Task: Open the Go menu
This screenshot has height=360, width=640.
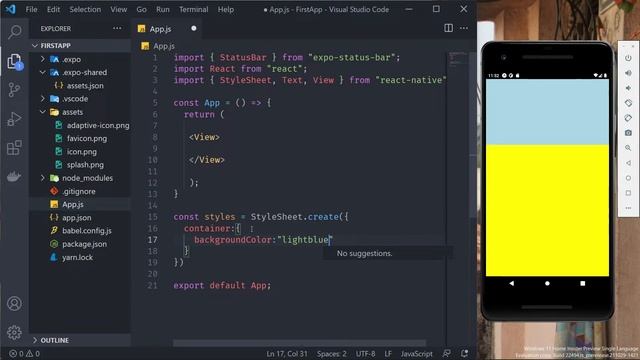Action: (x=141, y=9)
